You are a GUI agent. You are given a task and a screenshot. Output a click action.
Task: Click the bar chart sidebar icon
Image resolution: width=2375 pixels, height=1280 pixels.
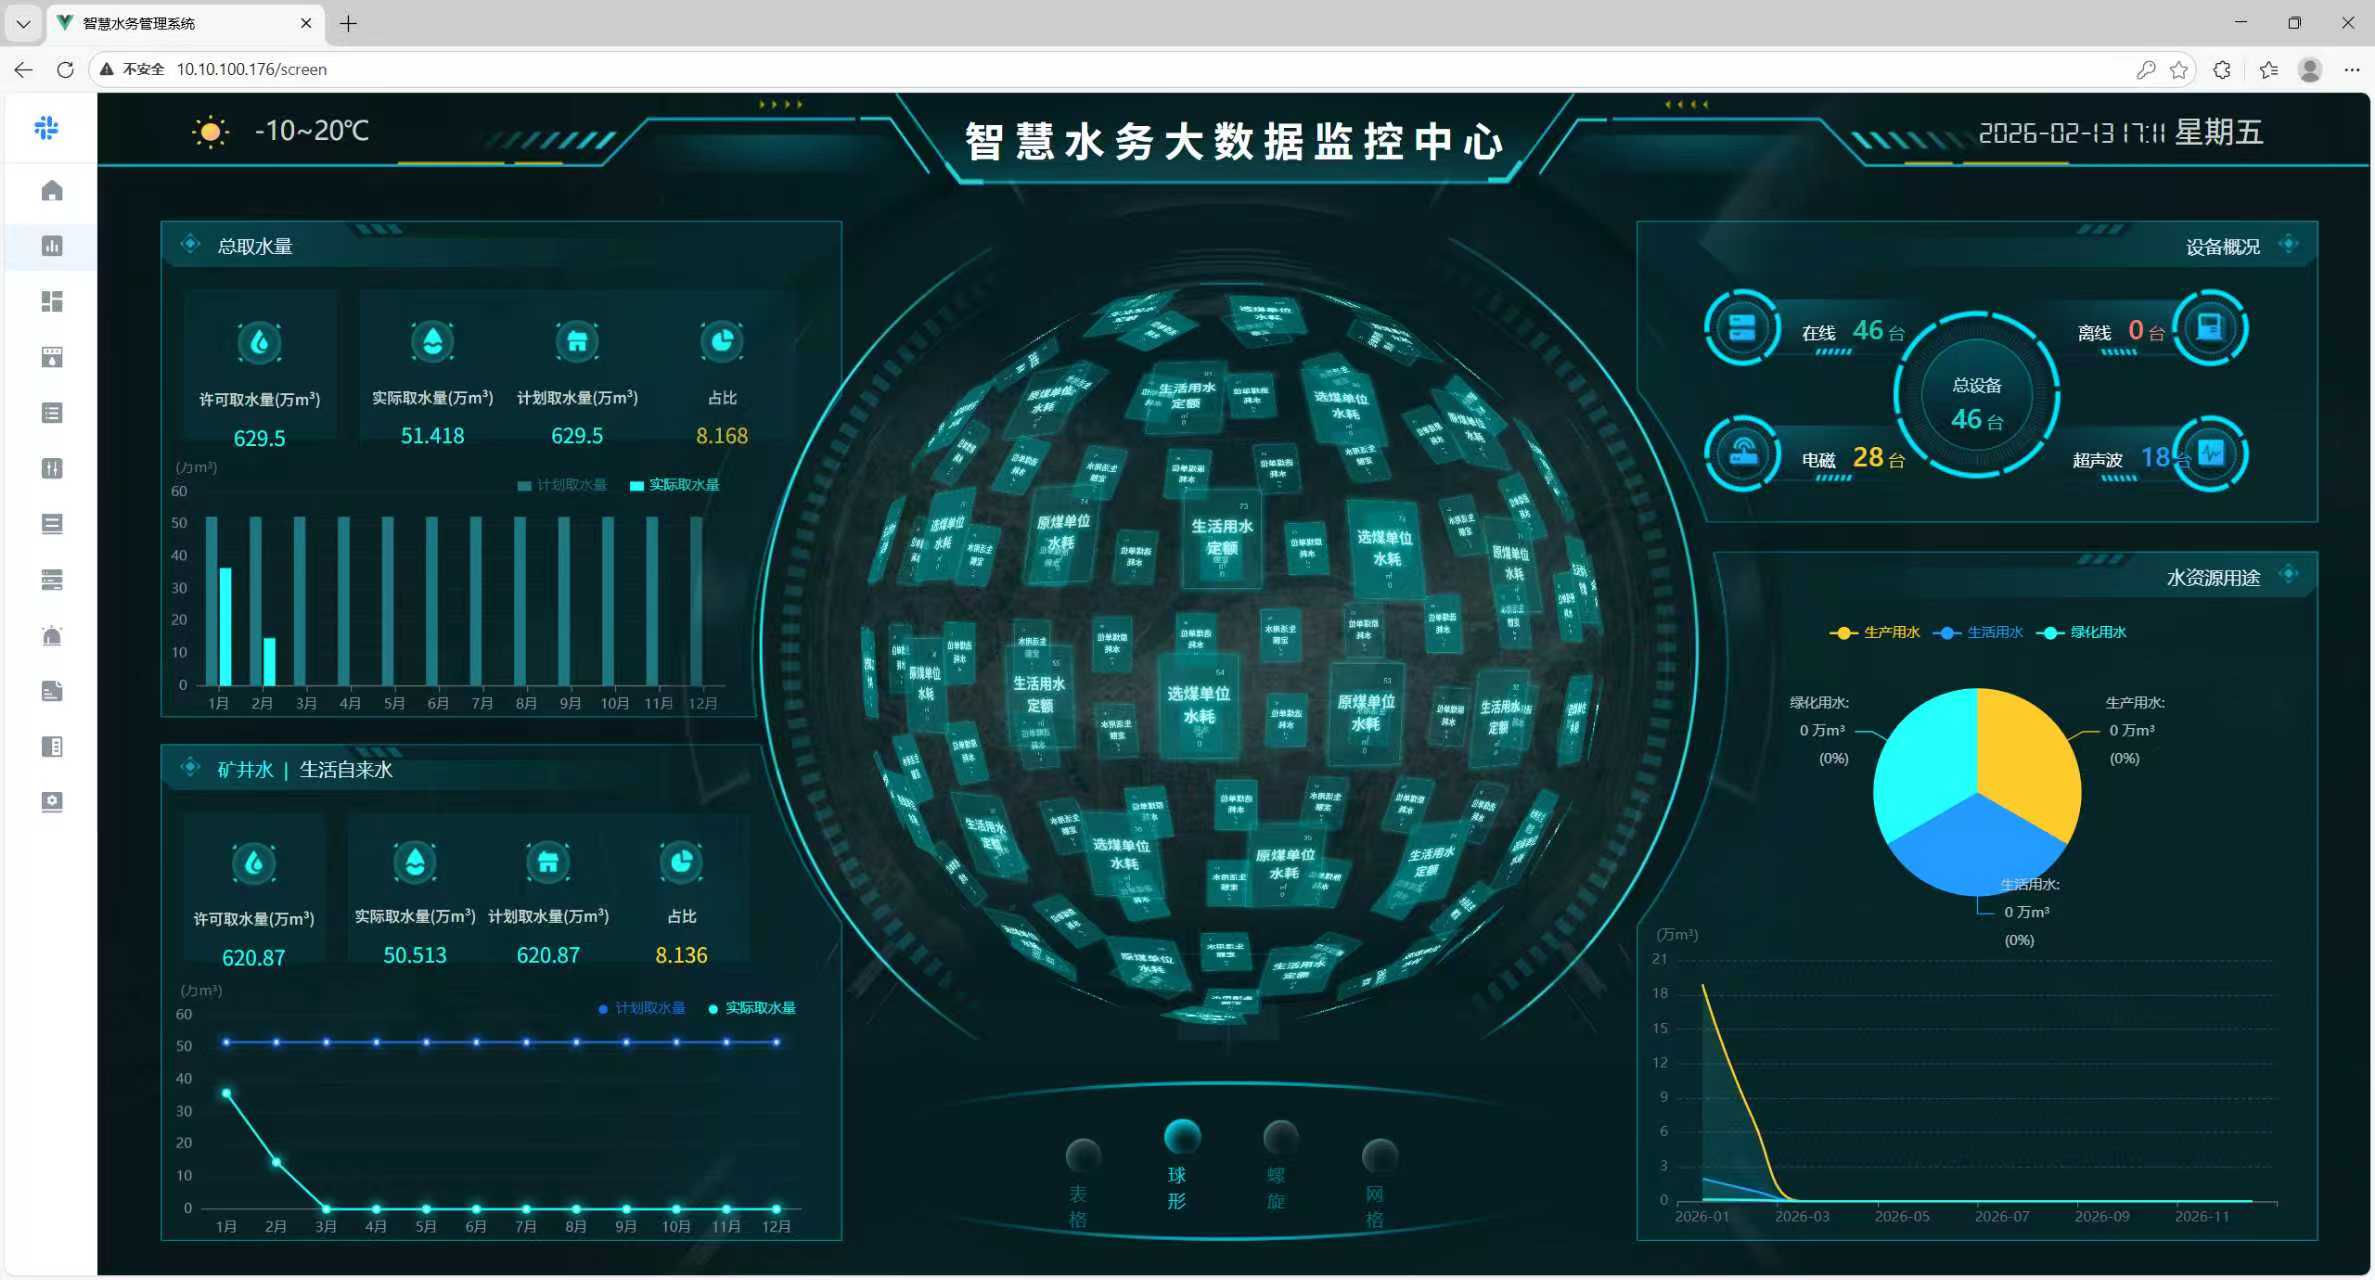(x=52, y=246)
